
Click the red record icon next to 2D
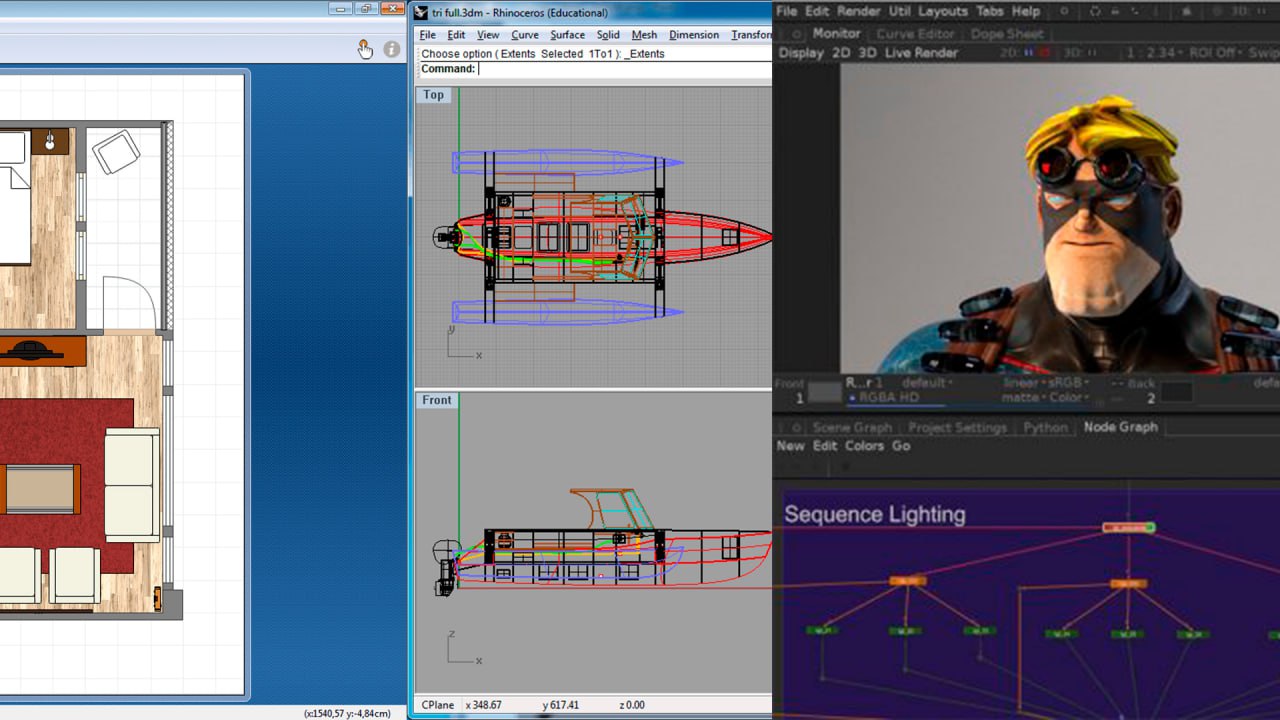tap(1045, 53)
